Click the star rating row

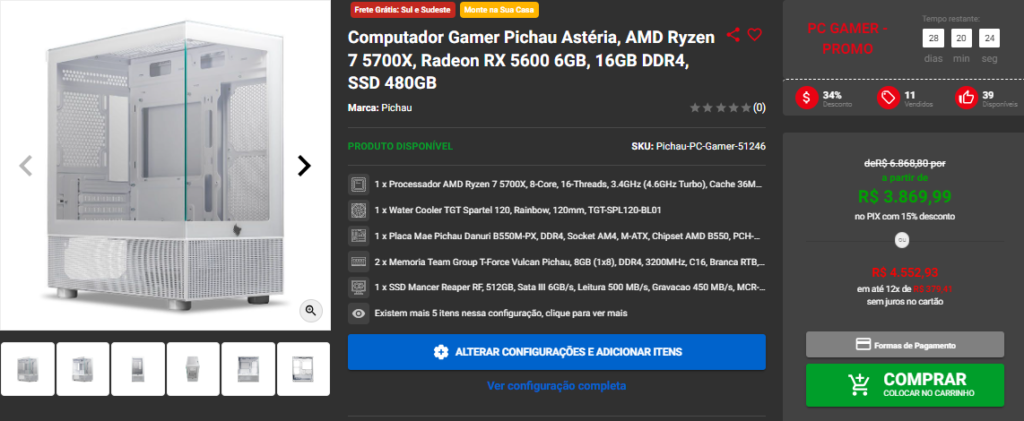[720, 108]
